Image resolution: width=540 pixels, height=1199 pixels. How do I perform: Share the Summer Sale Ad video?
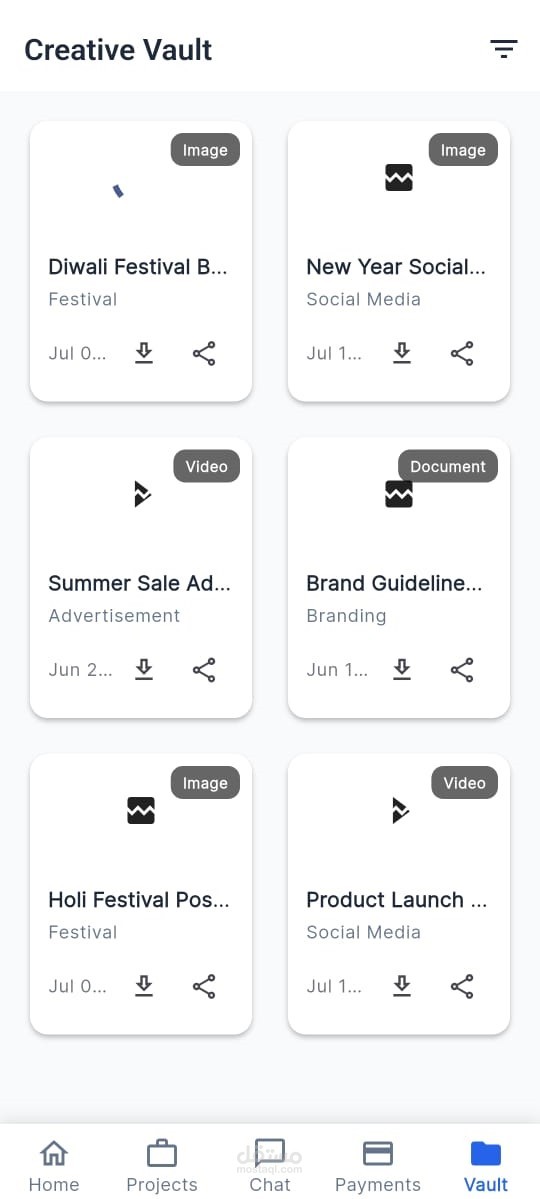[x=204, y=670]
